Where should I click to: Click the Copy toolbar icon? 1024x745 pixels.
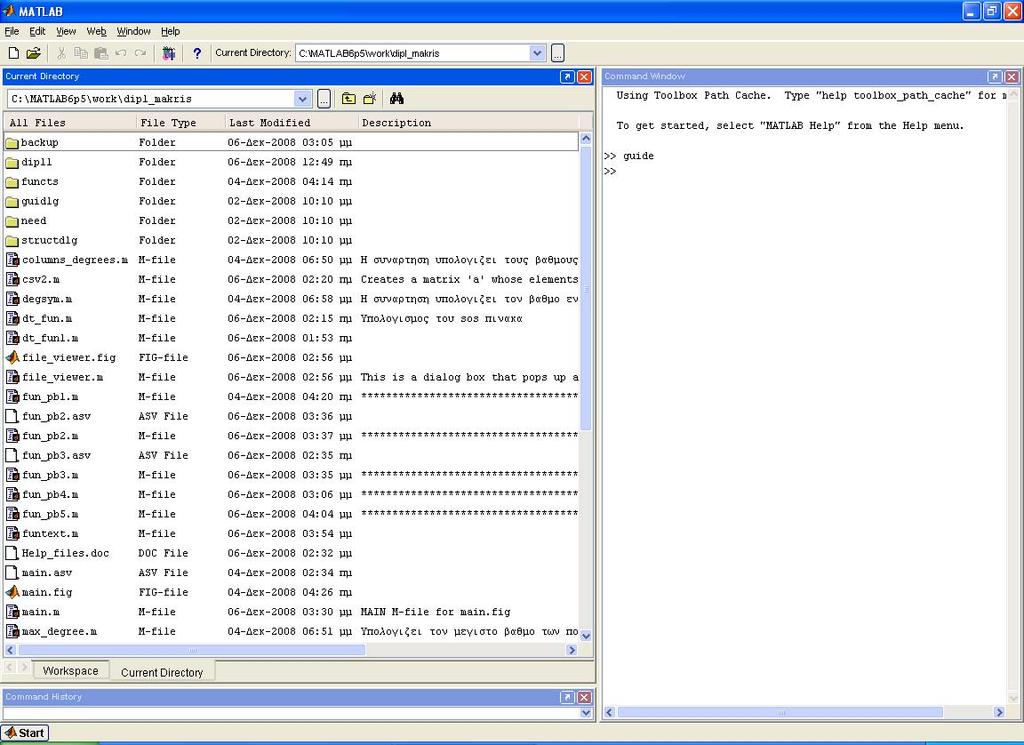[x=81, y=54]
